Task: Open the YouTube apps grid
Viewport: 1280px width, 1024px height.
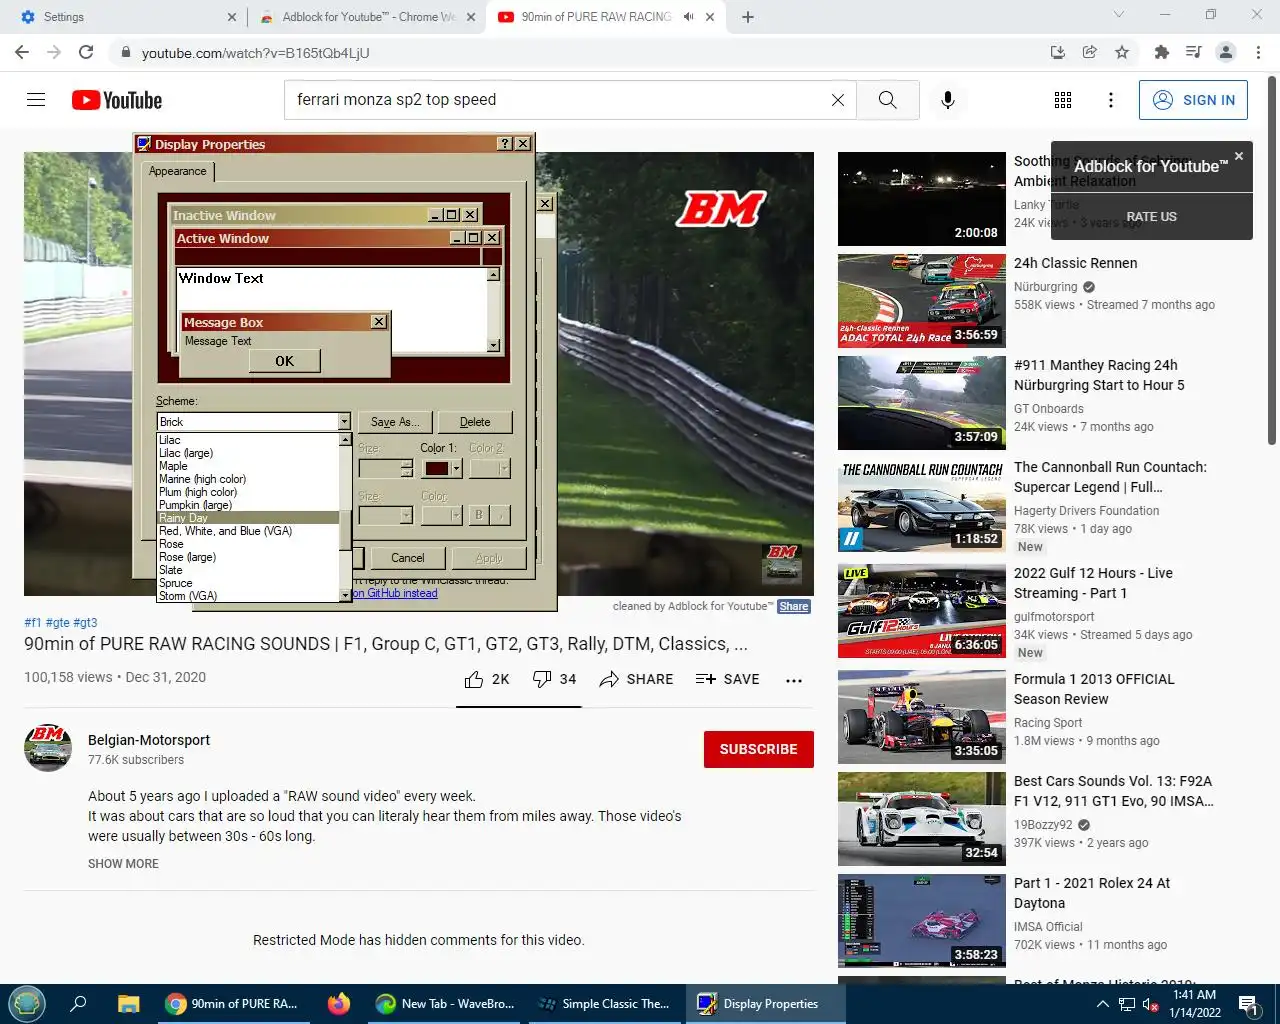Action: click(1063, 100)
